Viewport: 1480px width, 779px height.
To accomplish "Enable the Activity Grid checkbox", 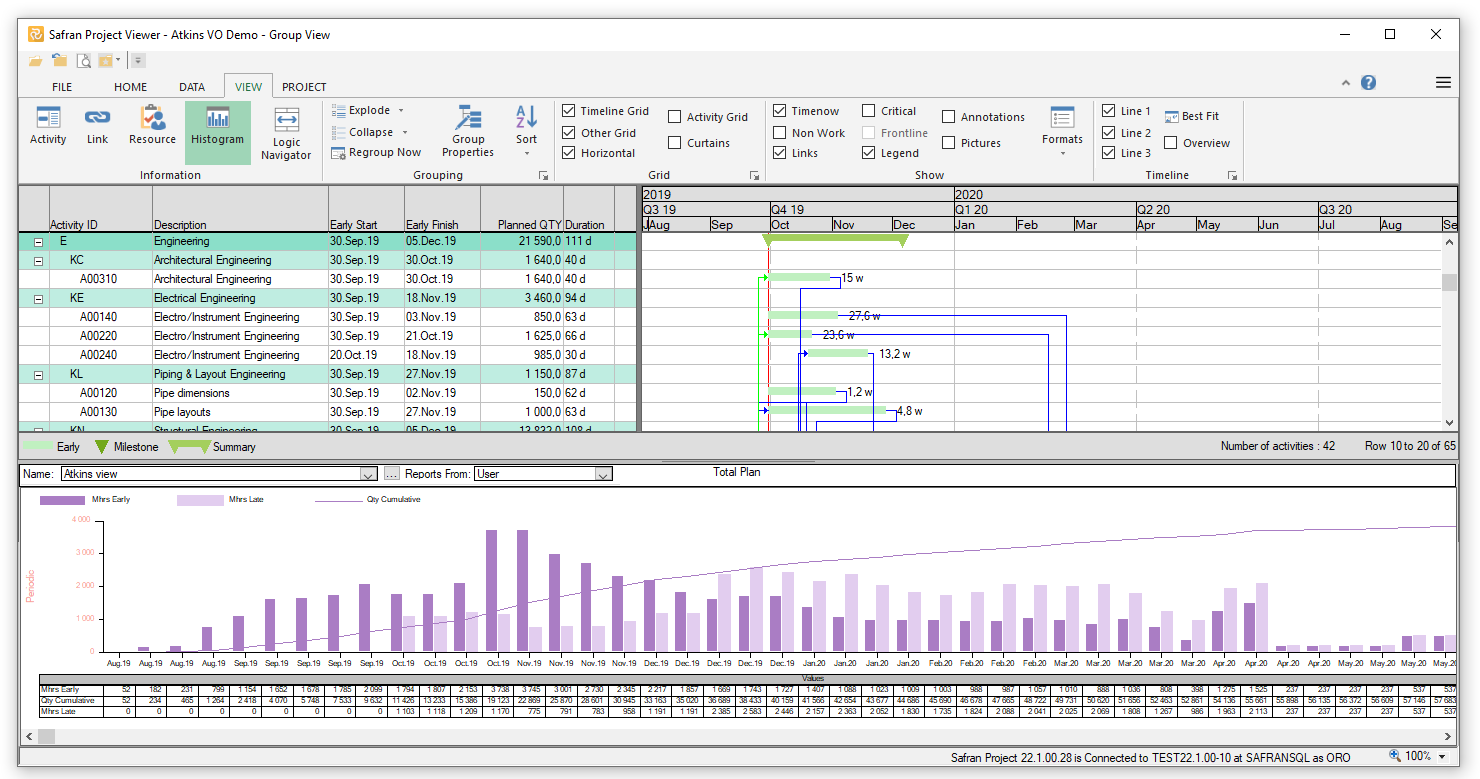I will coord(675,117).
